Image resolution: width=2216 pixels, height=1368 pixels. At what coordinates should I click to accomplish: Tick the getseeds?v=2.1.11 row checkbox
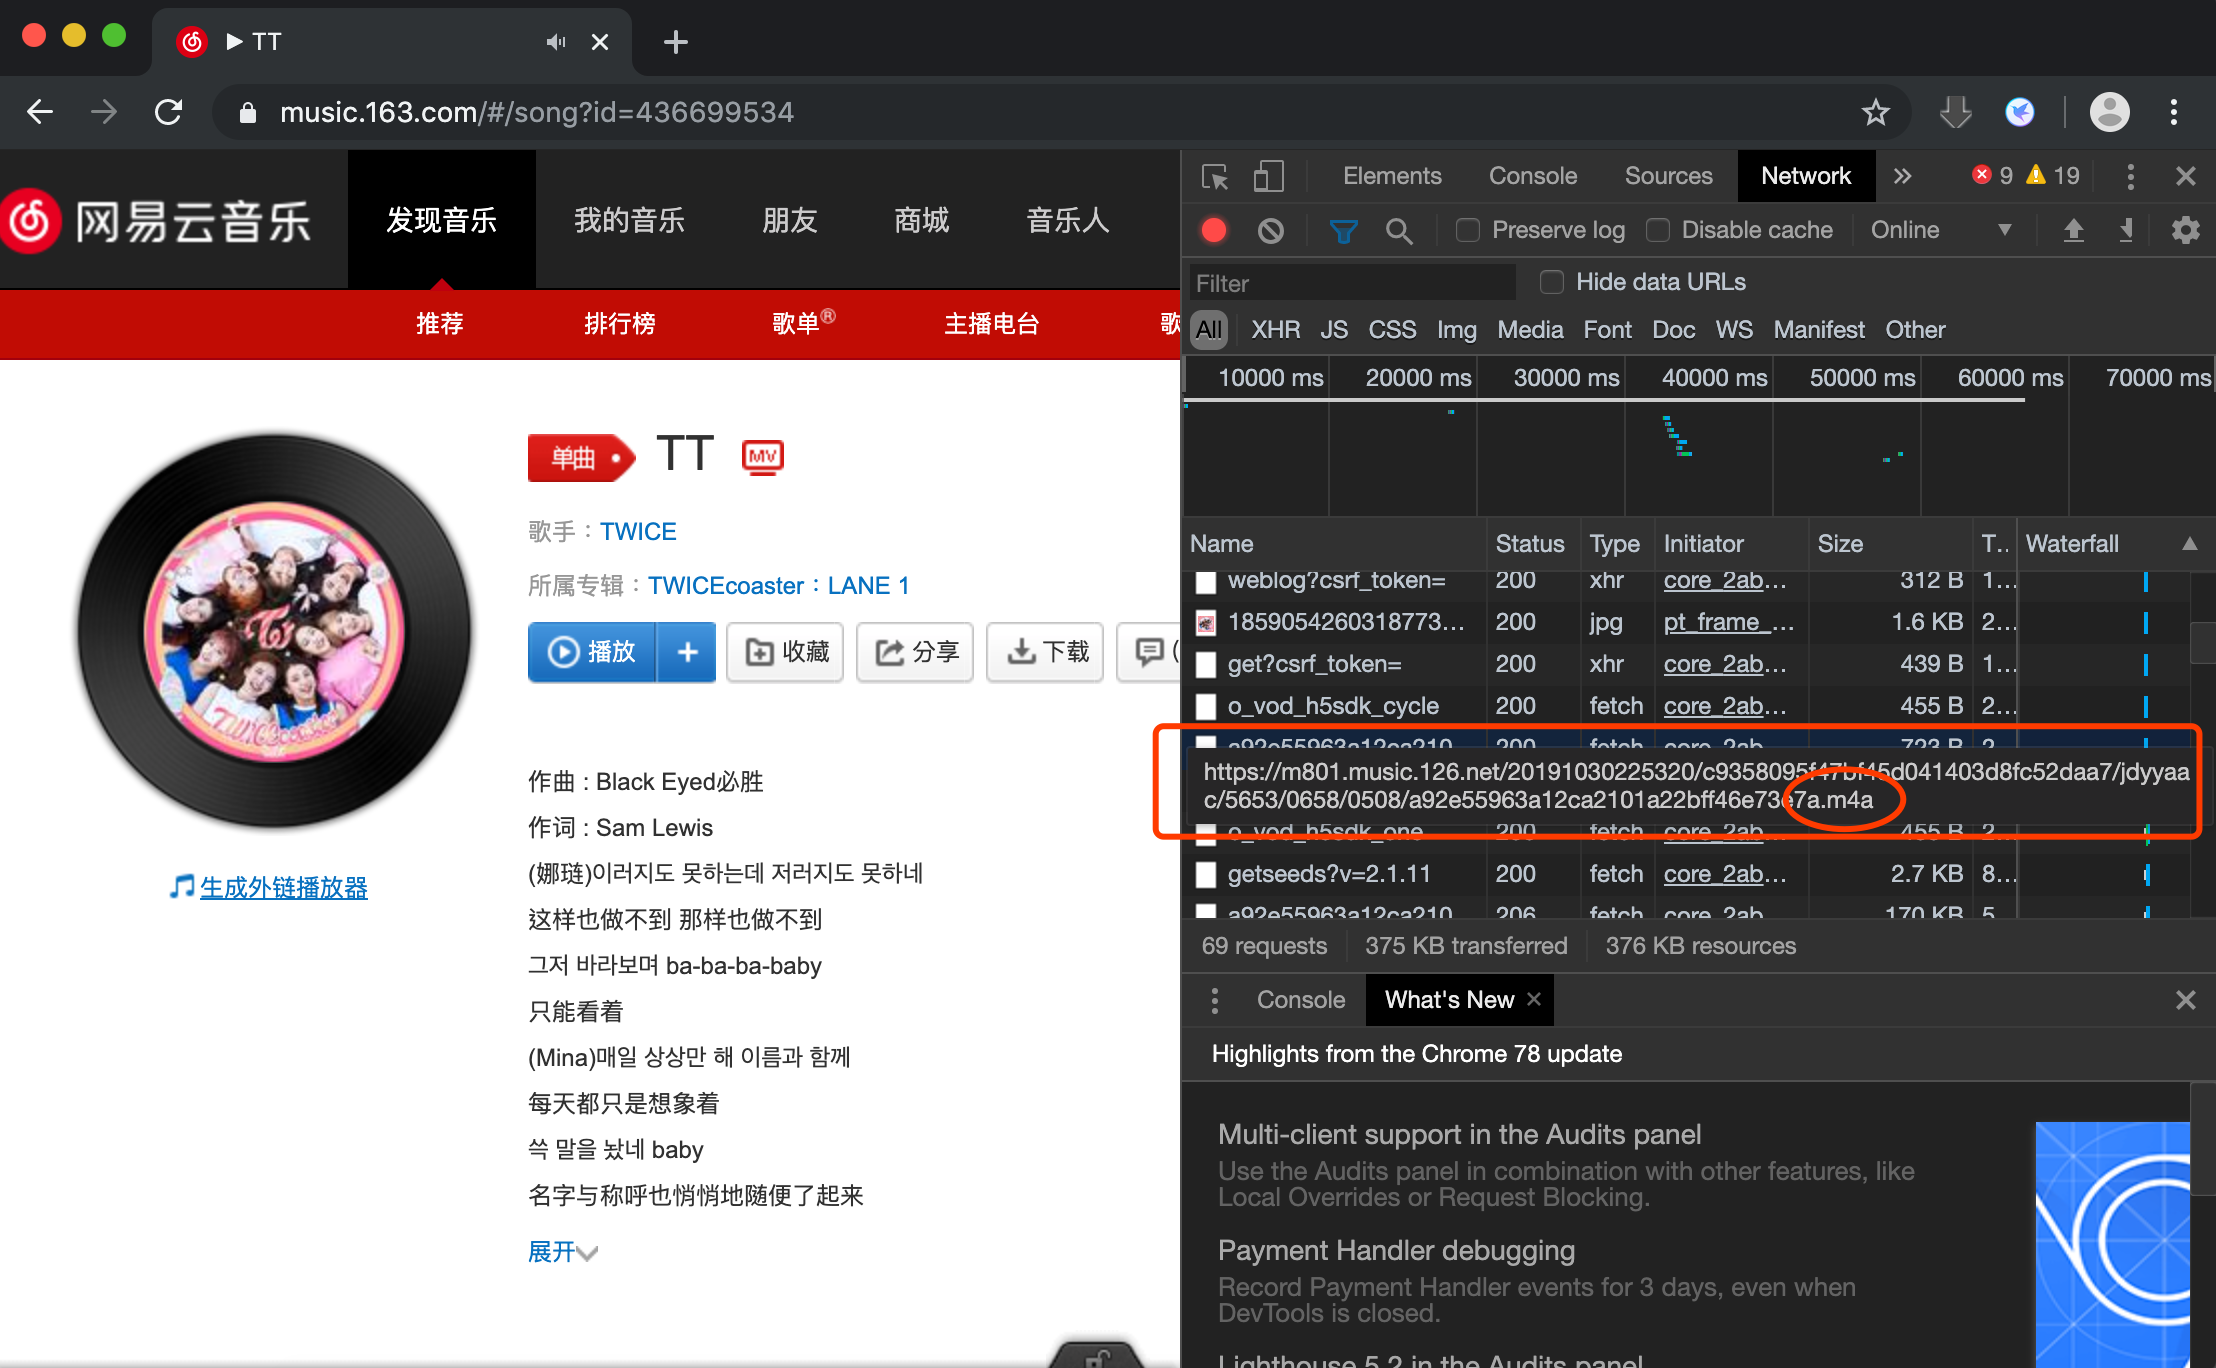(1206, 875)
